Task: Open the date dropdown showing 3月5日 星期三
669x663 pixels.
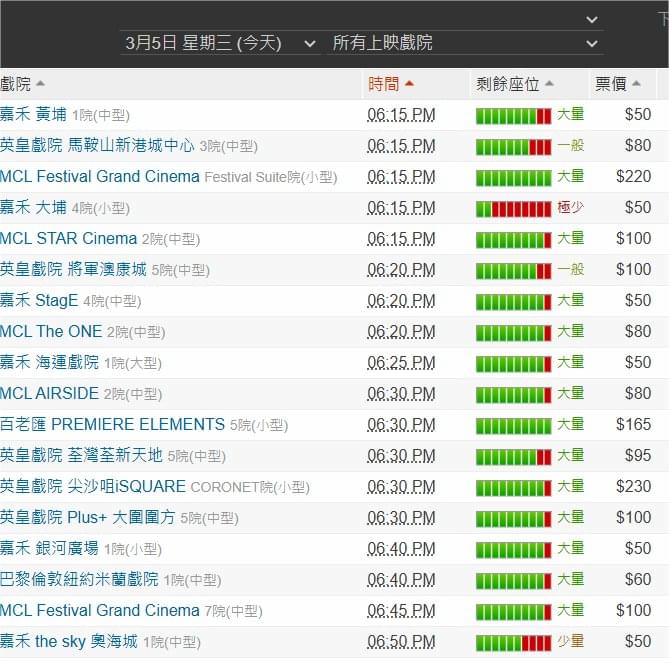Action: coord(220,43)
